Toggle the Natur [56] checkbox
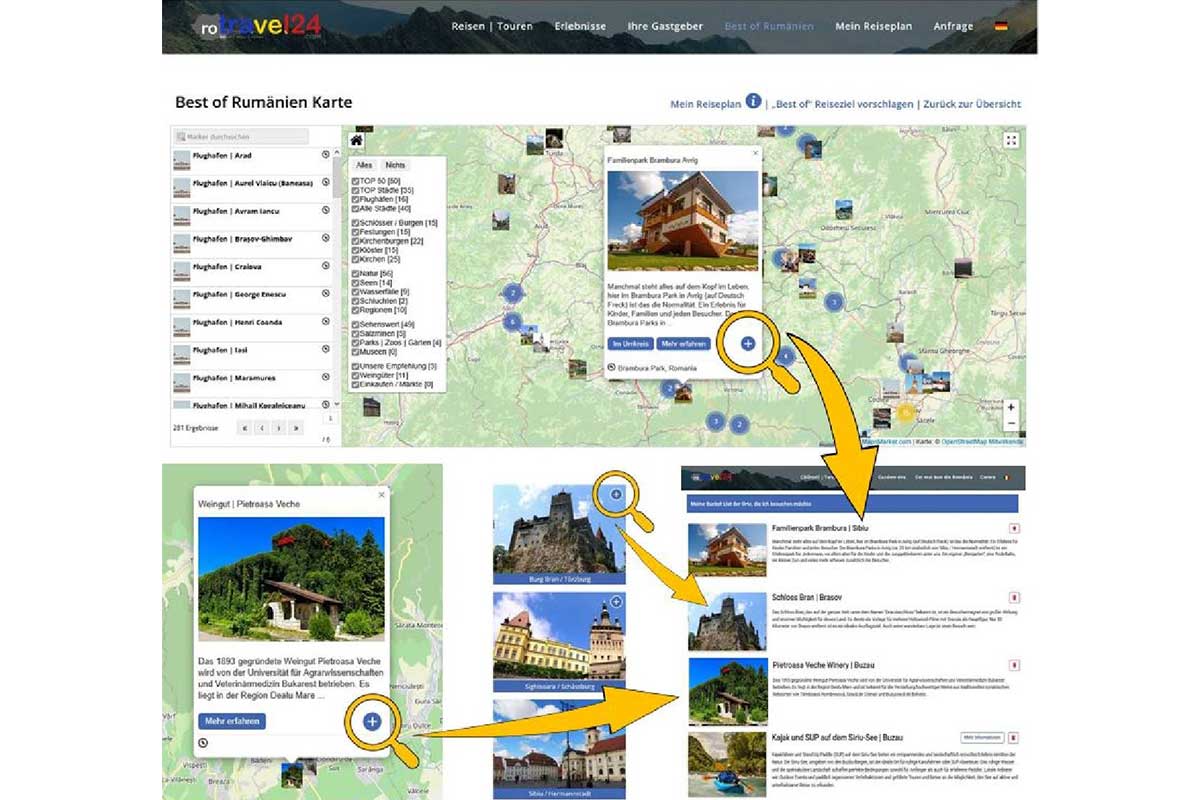This screenshot has width=1200, height=800. [356, 274]
